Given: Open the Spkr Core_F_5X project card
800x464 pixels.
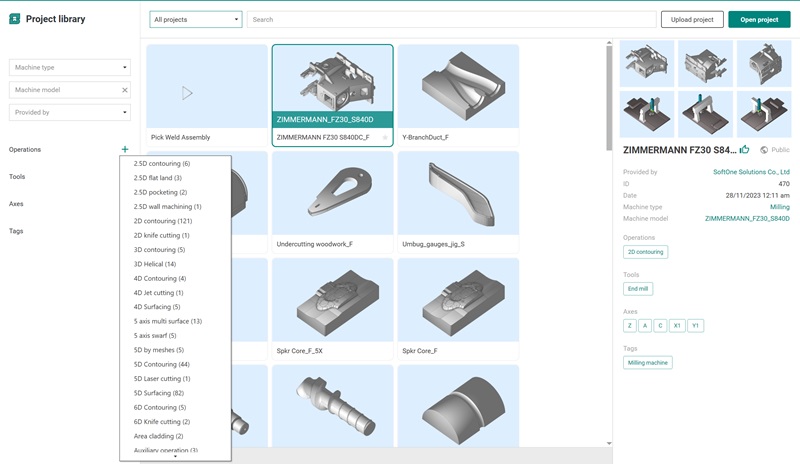Looking at the screenshot, I should click(333, 309).
